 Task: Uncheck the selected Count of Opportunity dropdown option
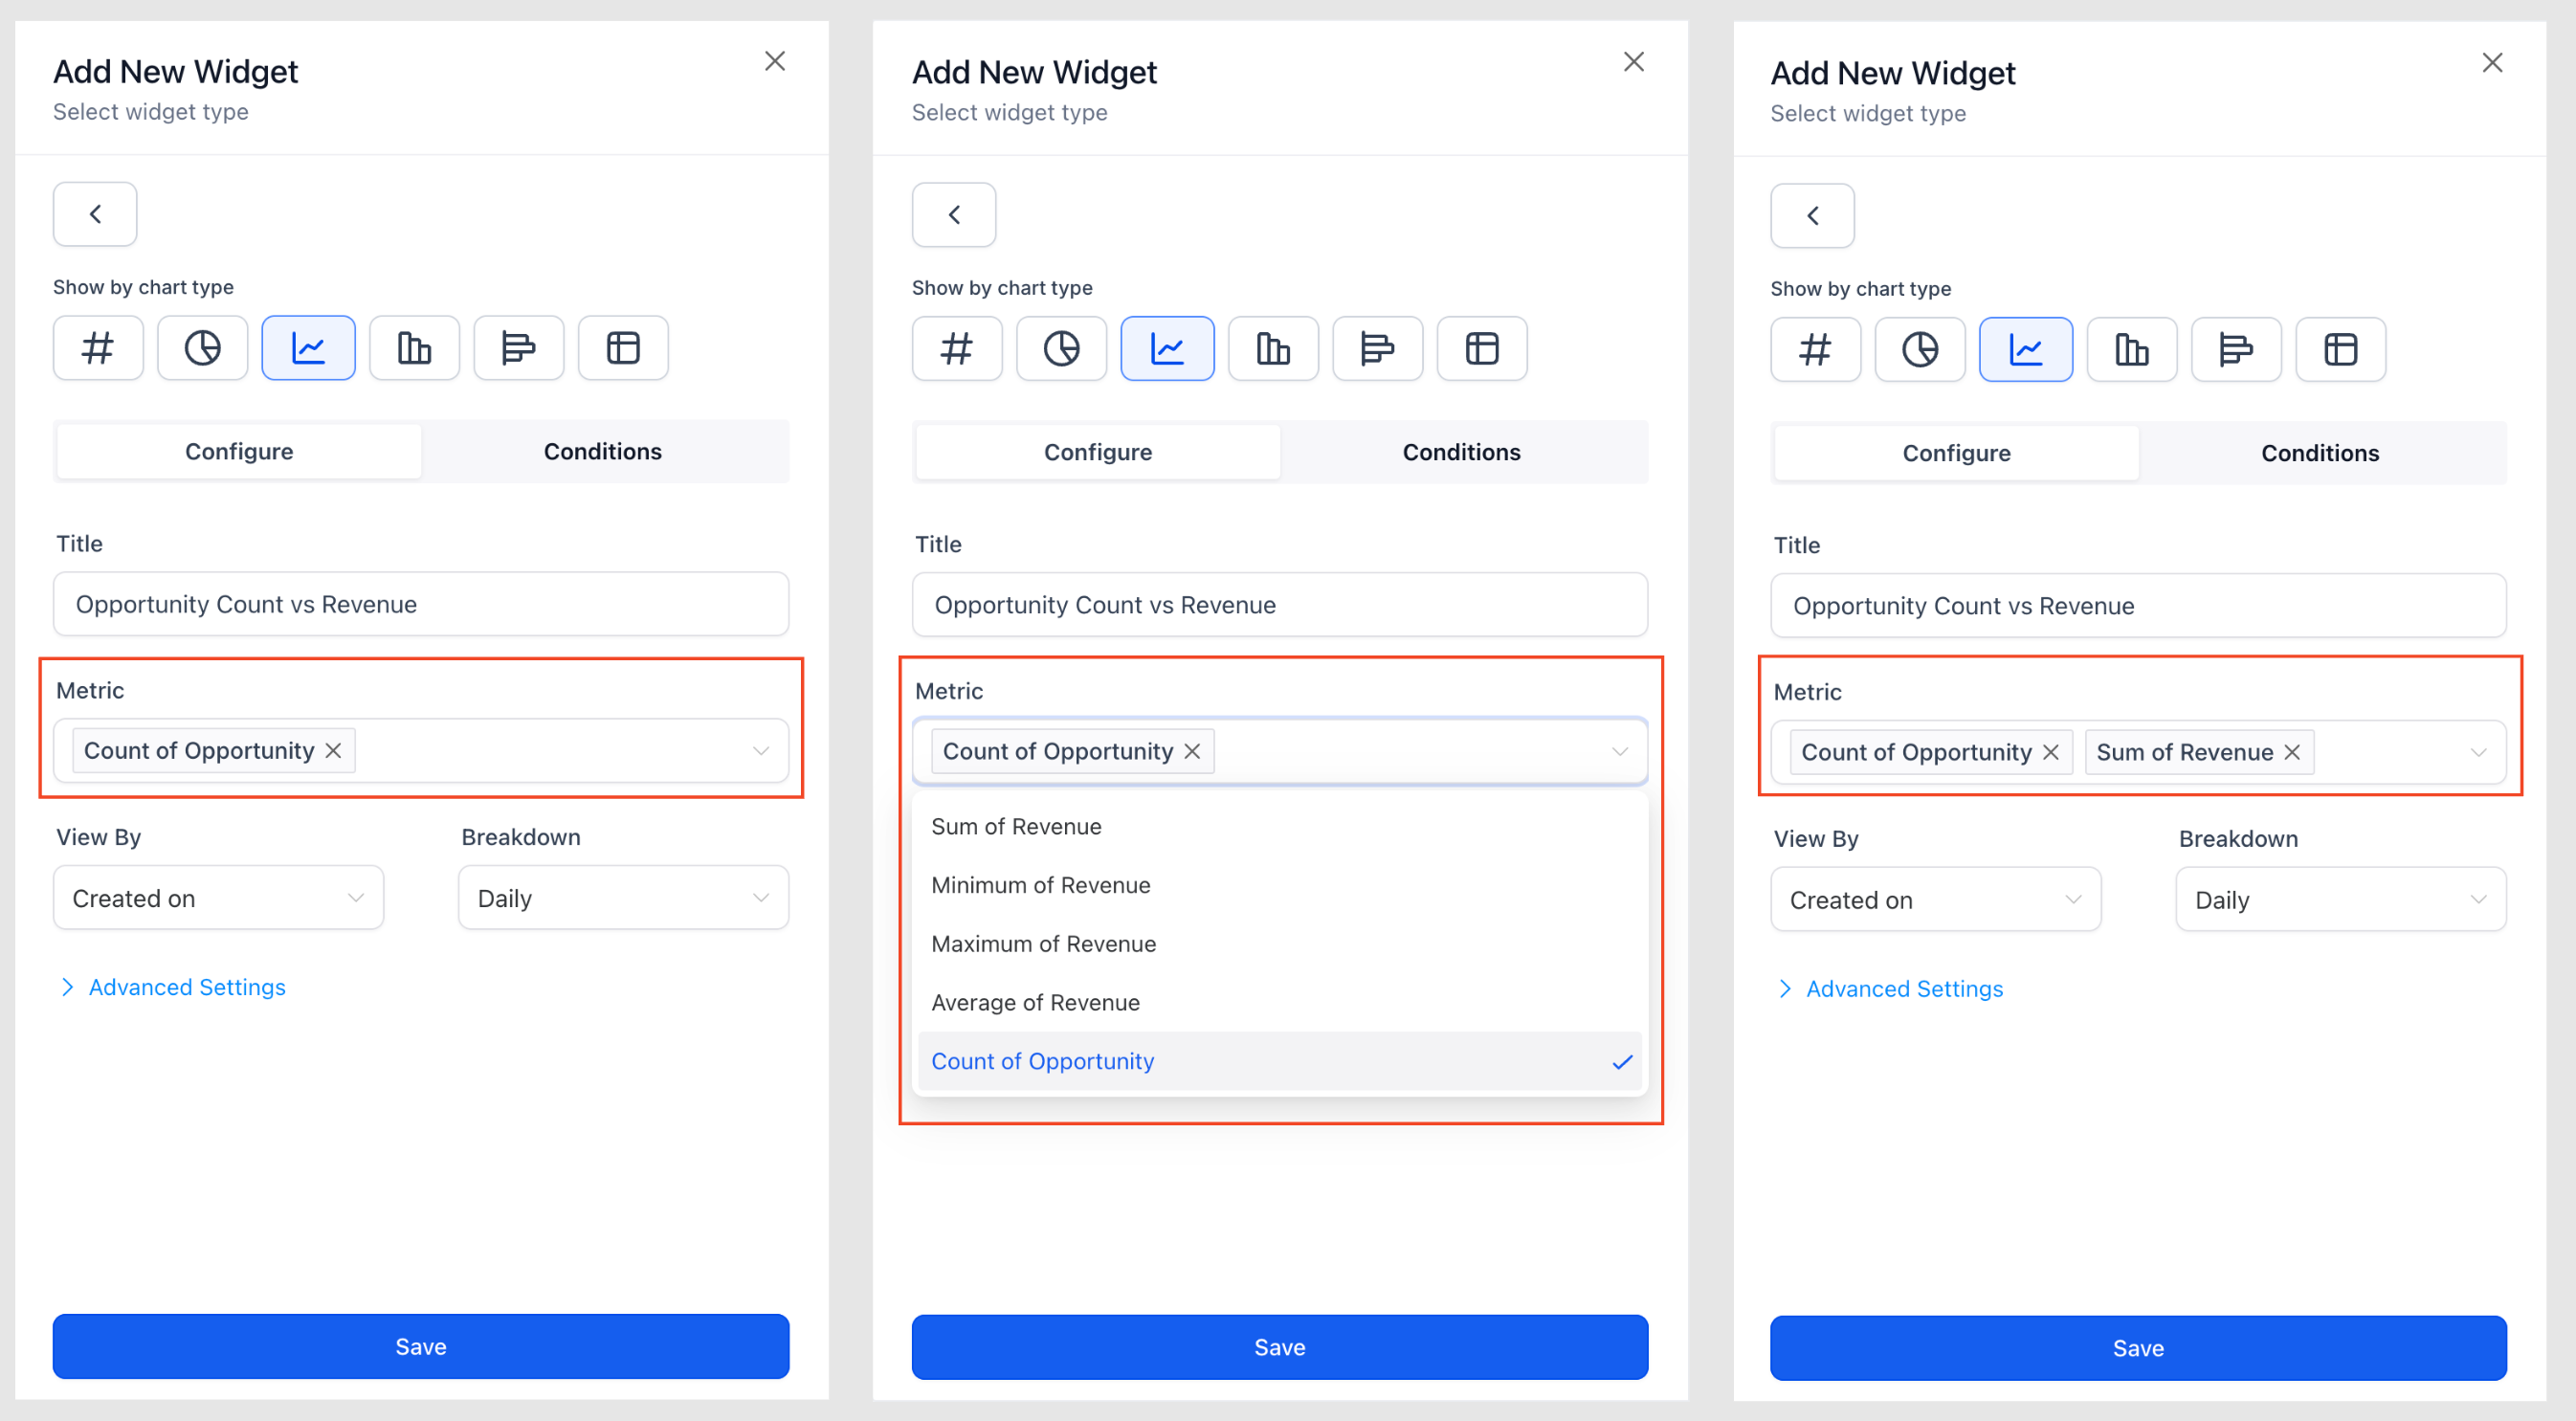(1279, 1061)
